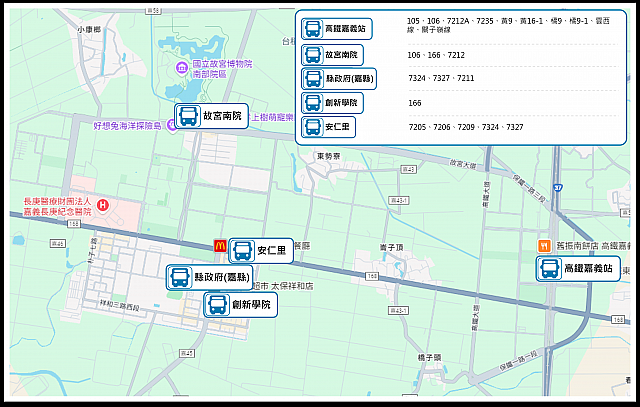The height and width of the screenshot is (407, 640).
Task: Click route 166 beside 創新學院 legend entry
Action: tap(414, 103)
